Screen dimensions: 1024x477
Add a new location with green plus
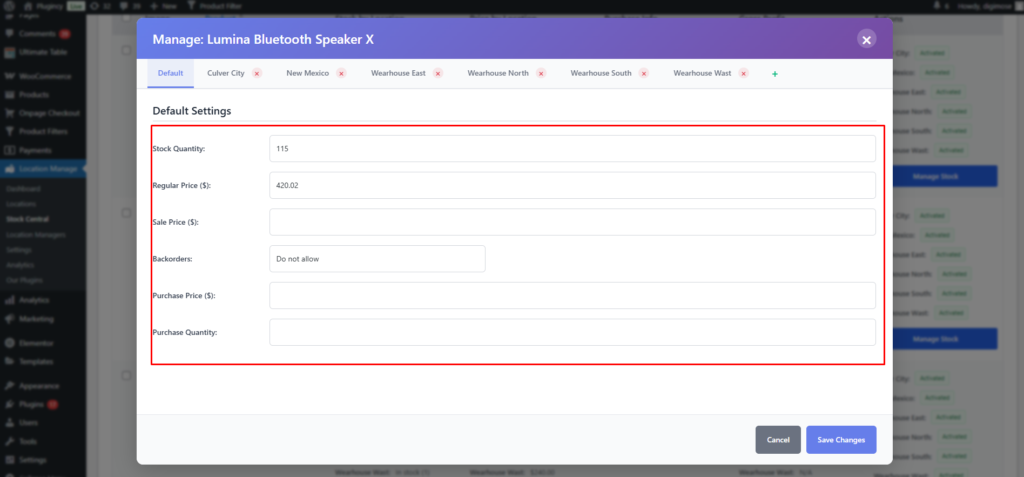775,74
